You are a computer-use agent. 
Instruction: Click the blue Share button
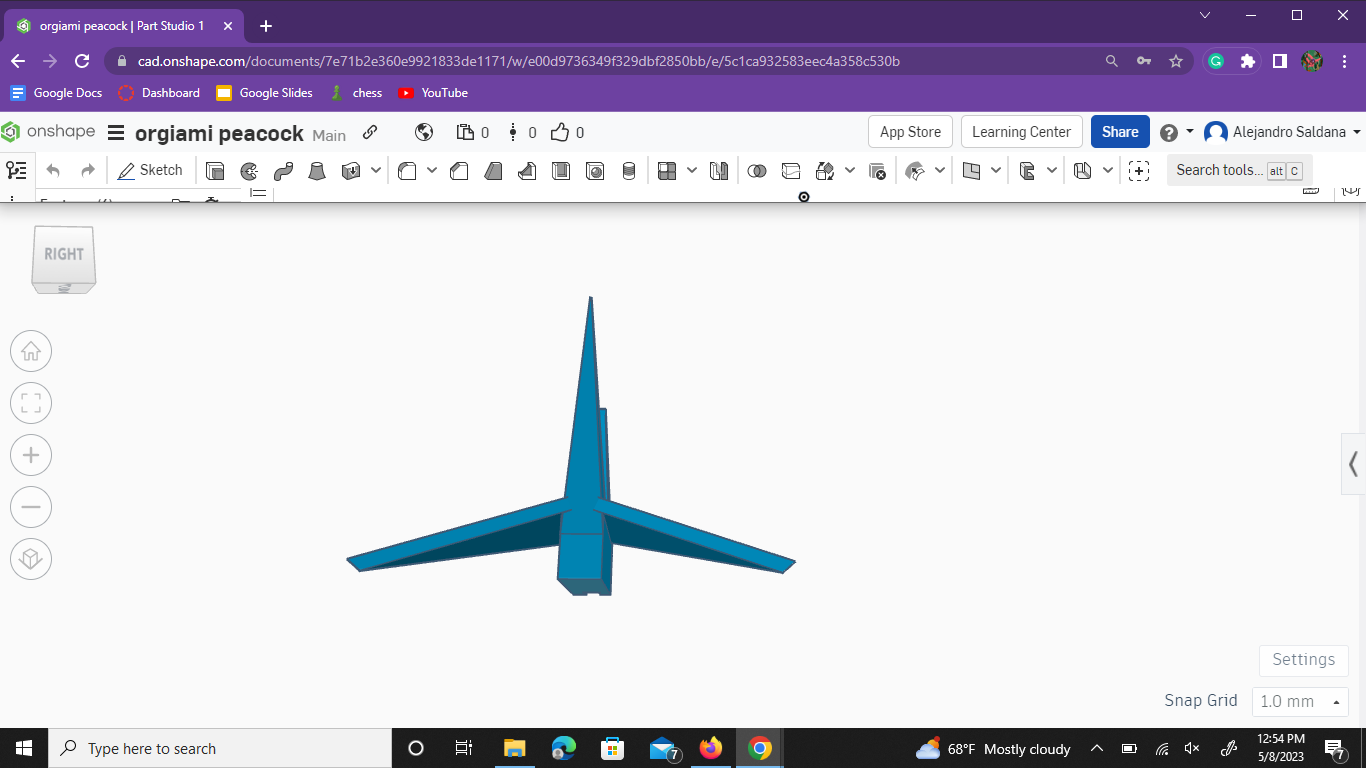coord(1120,132)
